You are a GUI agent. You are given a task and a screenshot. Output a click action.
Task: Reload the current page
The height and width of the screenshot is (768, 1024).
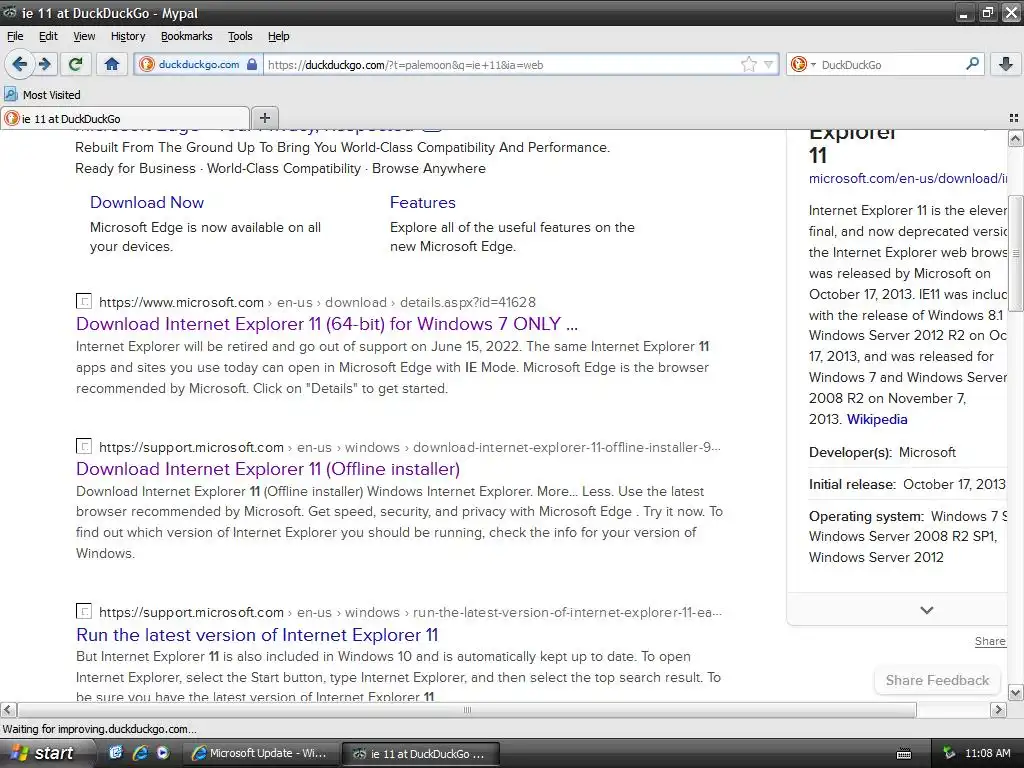76,64
